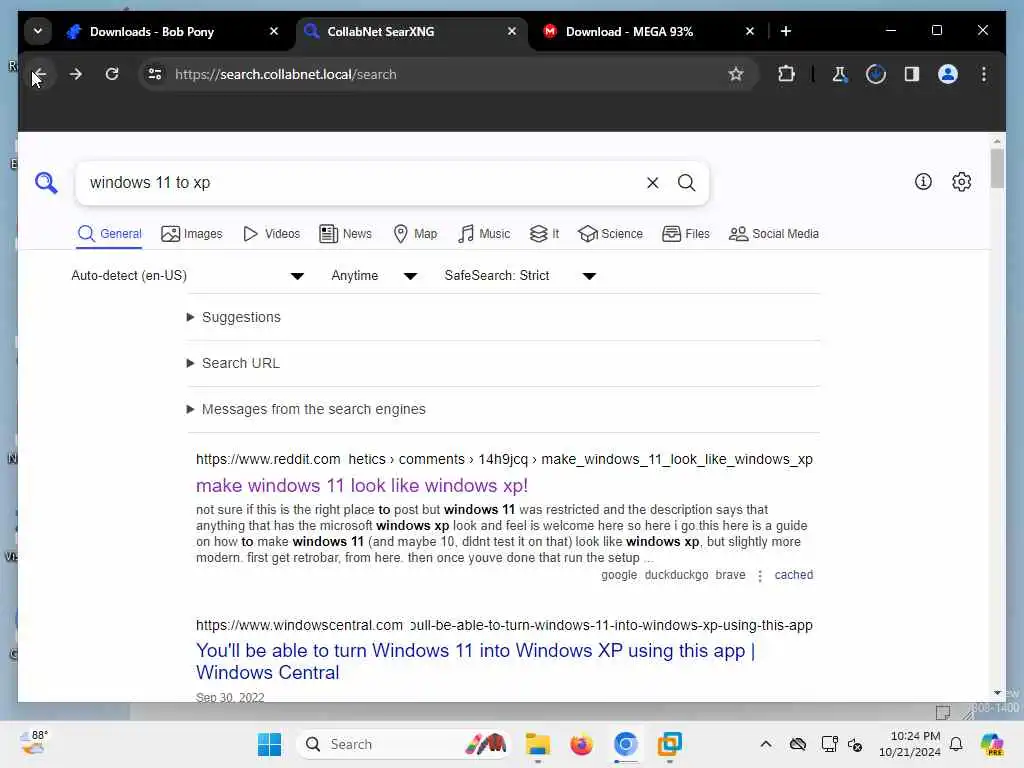
Task: Open the Auto-detect (en-US) language dropdown
Action: coord(187,276)
